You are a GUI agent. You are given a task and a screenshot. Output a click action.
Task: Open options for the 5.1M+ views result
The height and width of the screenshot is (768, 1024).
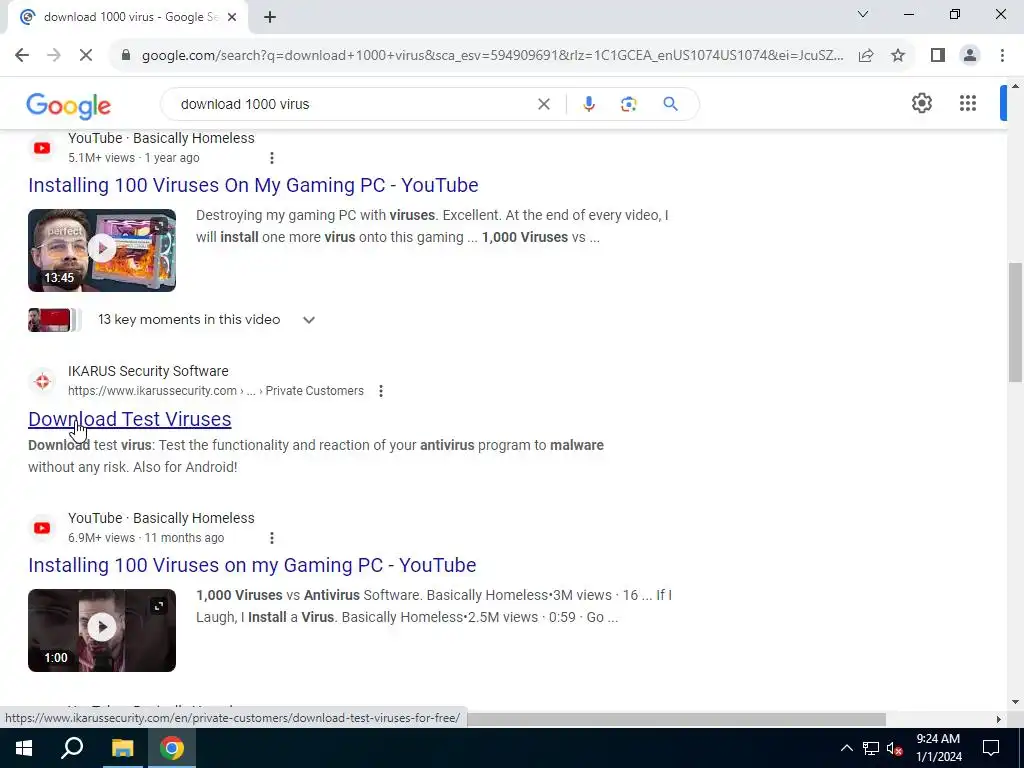tap(272, 158)
